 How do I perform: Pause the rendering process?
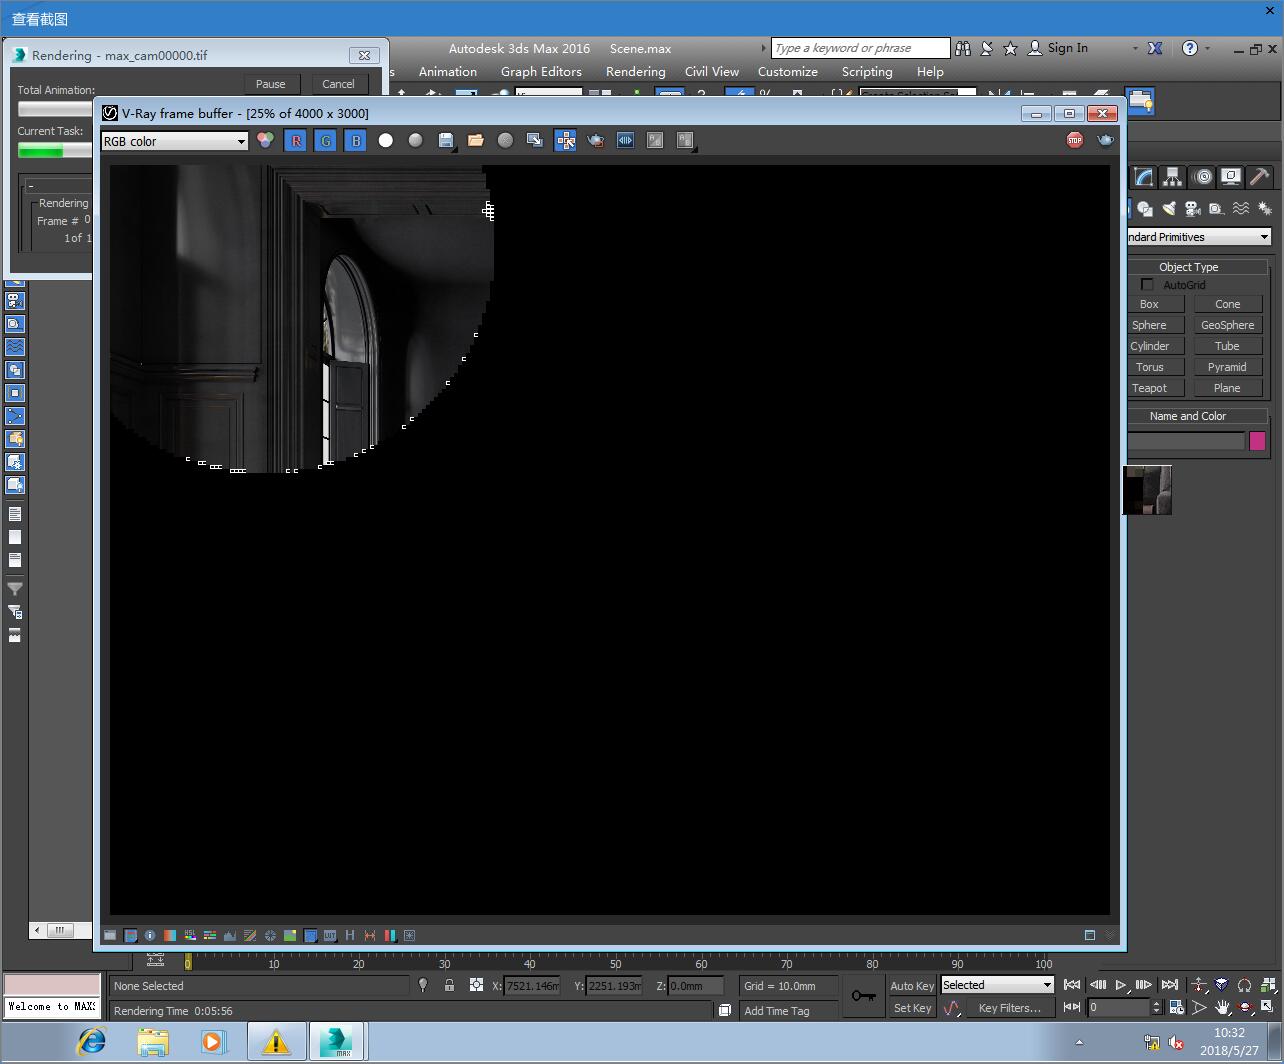[x=270, y=84]
